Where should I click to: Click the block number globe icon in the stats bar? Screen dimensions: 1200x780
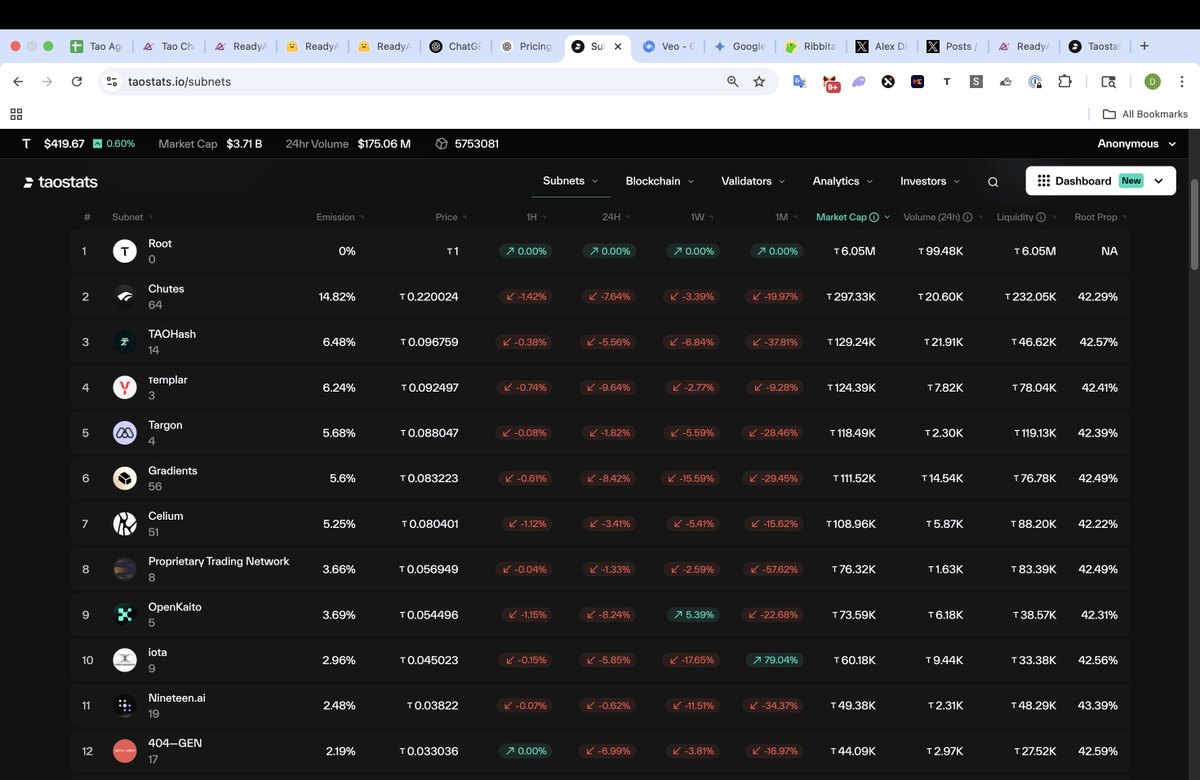[x=440, y=143]
